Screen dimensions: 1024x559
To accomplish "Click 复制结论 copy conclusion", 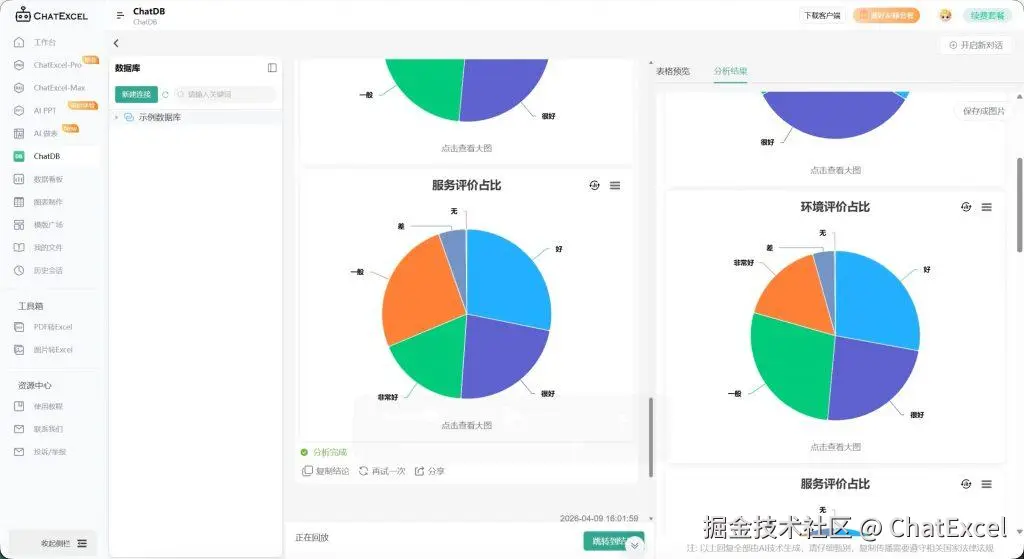I will coord(325,471).
